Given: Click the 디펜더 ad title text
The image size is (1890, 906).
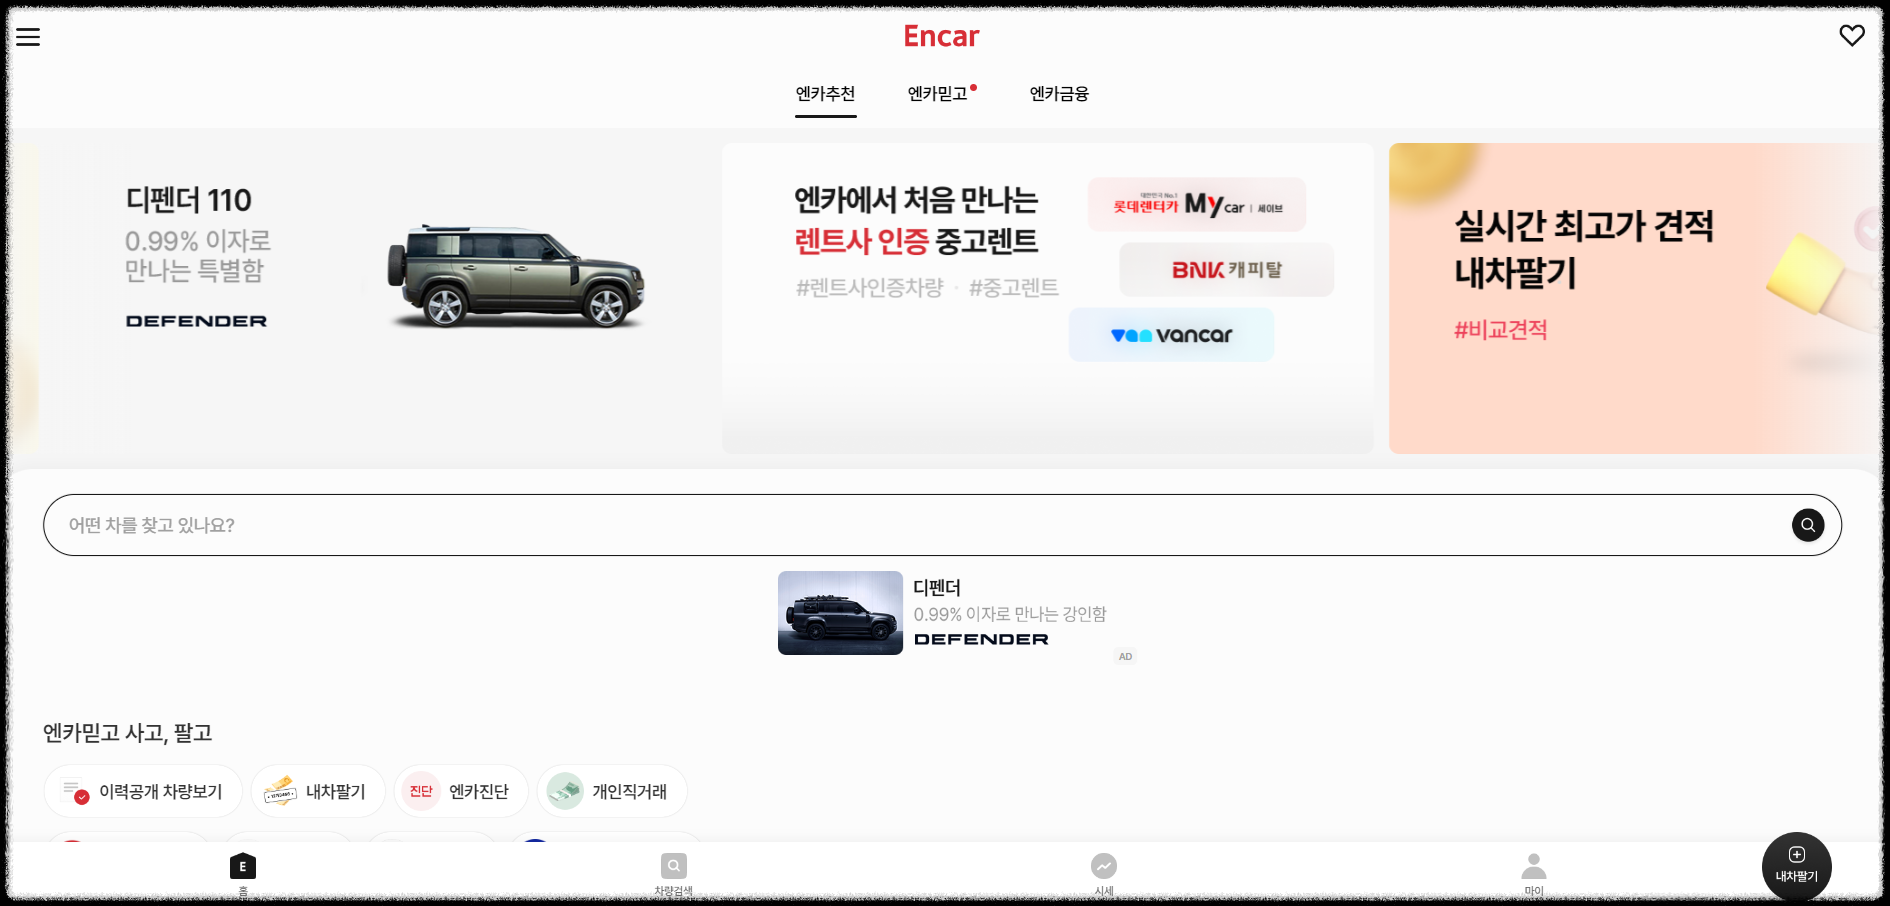Looking at the screenshot, I should [x=937, y=588].
